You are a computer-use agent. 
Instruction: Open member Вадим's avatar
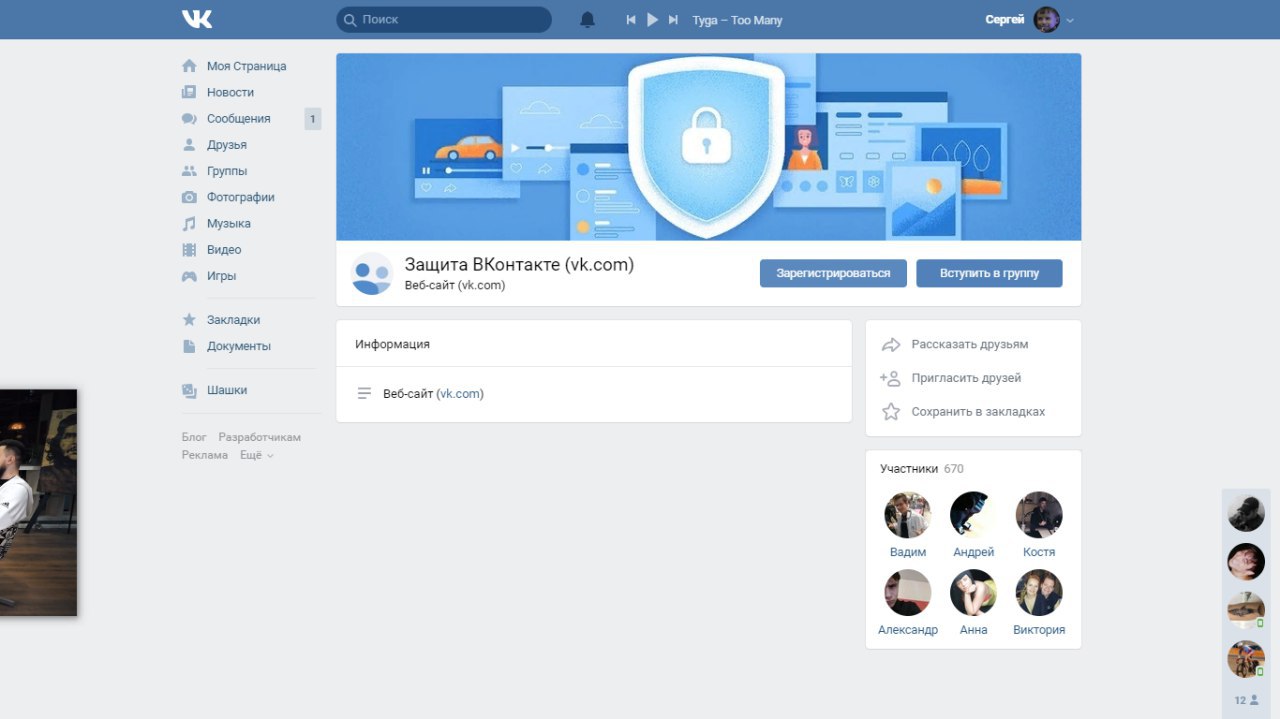[908, 515]
